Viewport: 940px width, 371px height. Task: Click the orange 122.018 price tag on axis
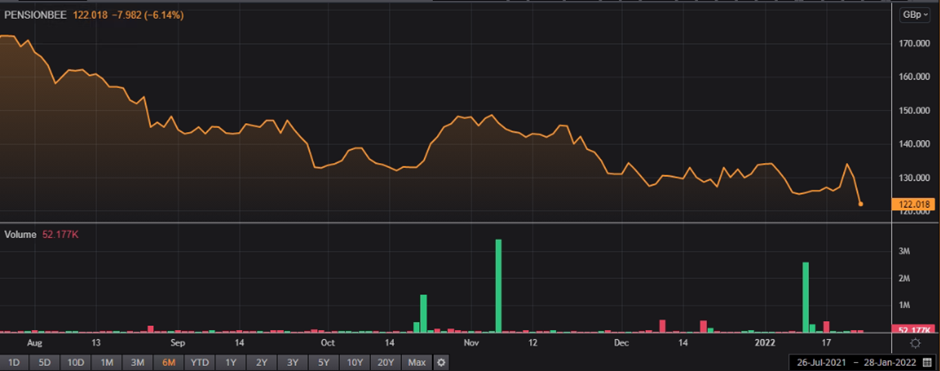pos(913,204)
